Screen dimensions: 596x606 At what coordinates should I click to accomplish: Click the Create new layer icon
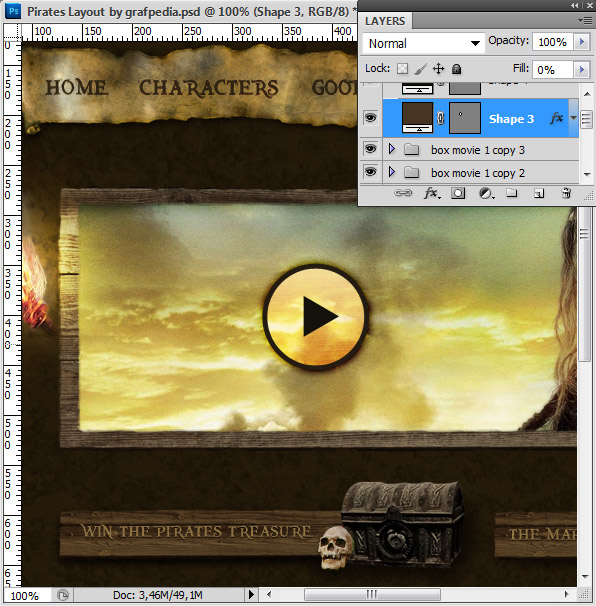(x=539, y=193)
